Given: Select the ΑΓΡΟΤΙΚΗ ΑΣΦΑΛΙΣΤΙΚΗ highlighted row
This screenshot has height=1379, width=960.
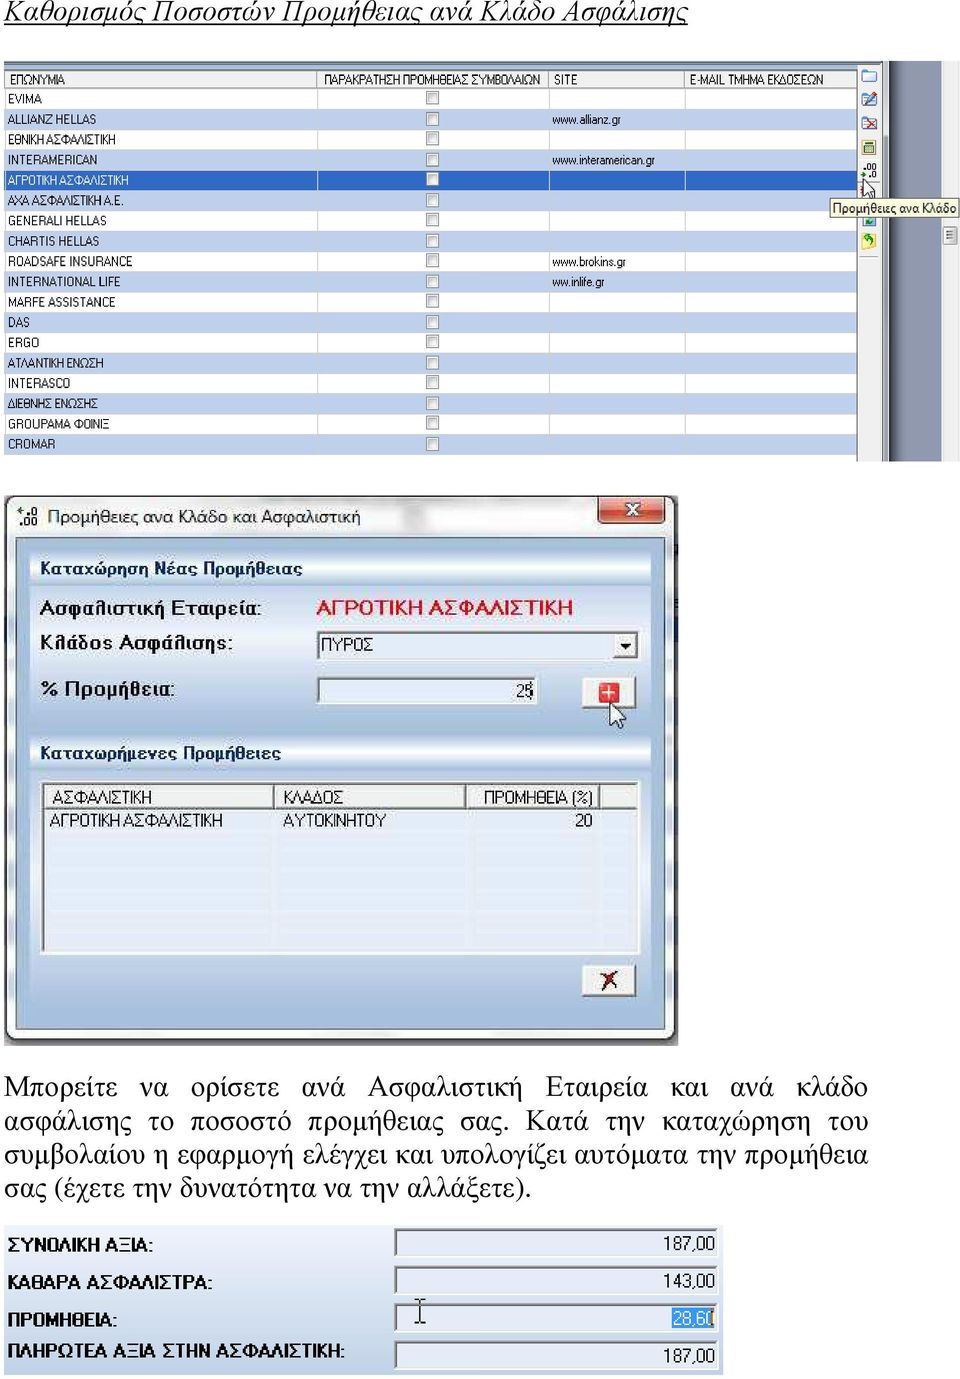Looking at the screenshot, I should pos(431,180).
